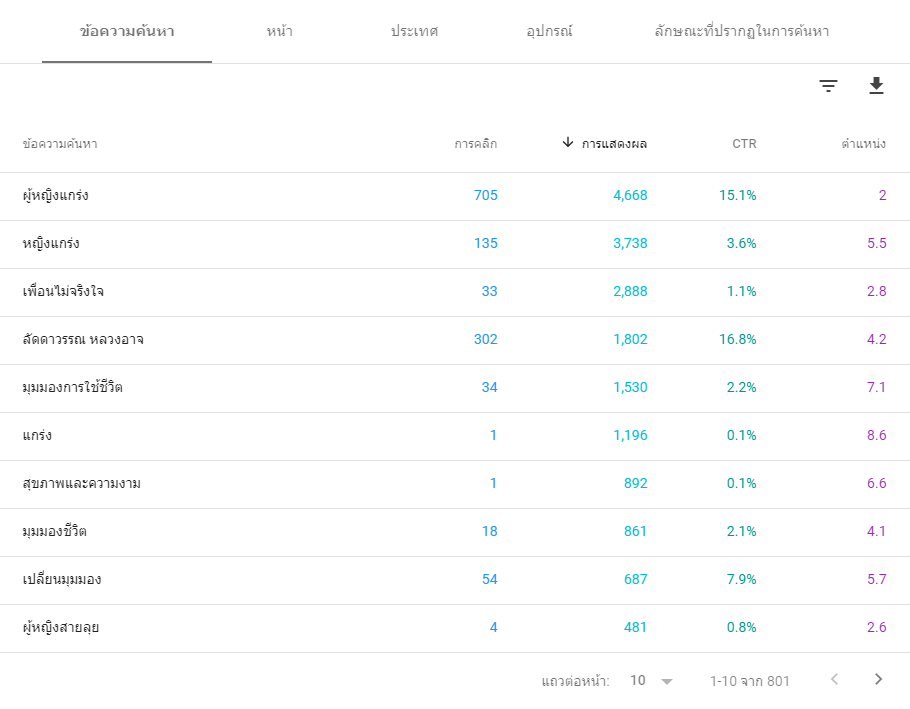Viewport: 910px width, 709px height.
Task: Open rows-per-page dropdown showing 10
Action: pyautogui.click(x=651, y=681)
